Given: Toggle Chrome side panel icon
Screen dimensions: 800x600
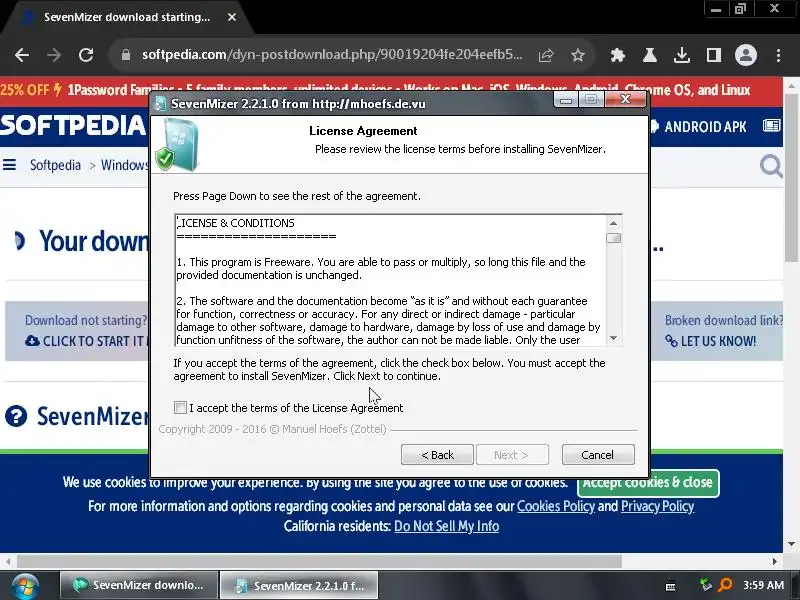Looking at the screenshot, I should coord(714,55).
